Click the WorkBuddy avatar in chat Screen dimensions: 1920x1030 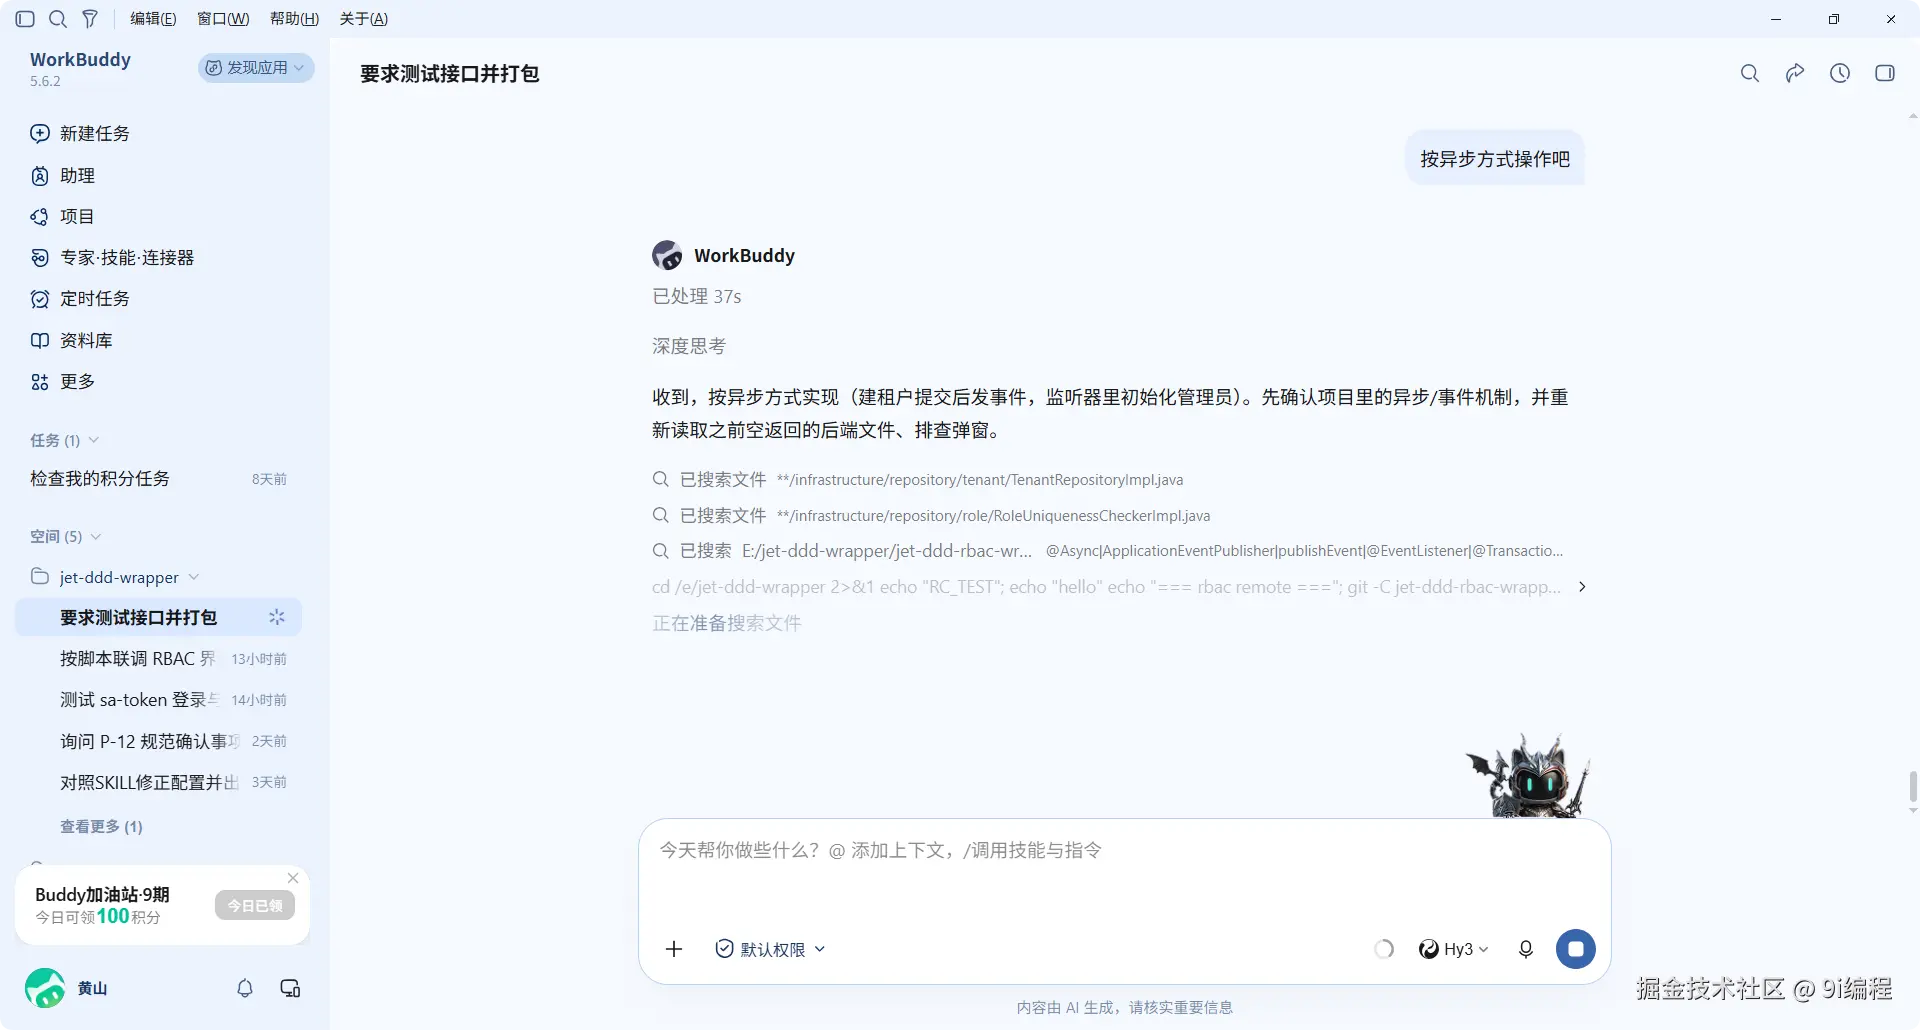(667, 255)
